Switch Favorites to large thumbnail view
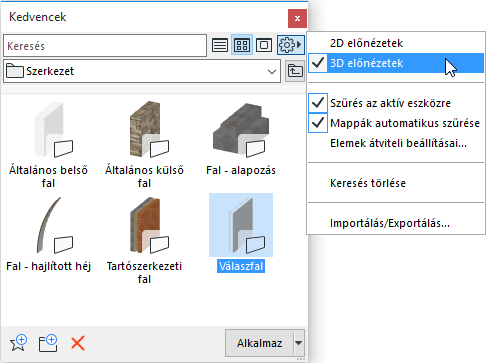Viewport: 486px width, 363px height. (x=242, y=45)
